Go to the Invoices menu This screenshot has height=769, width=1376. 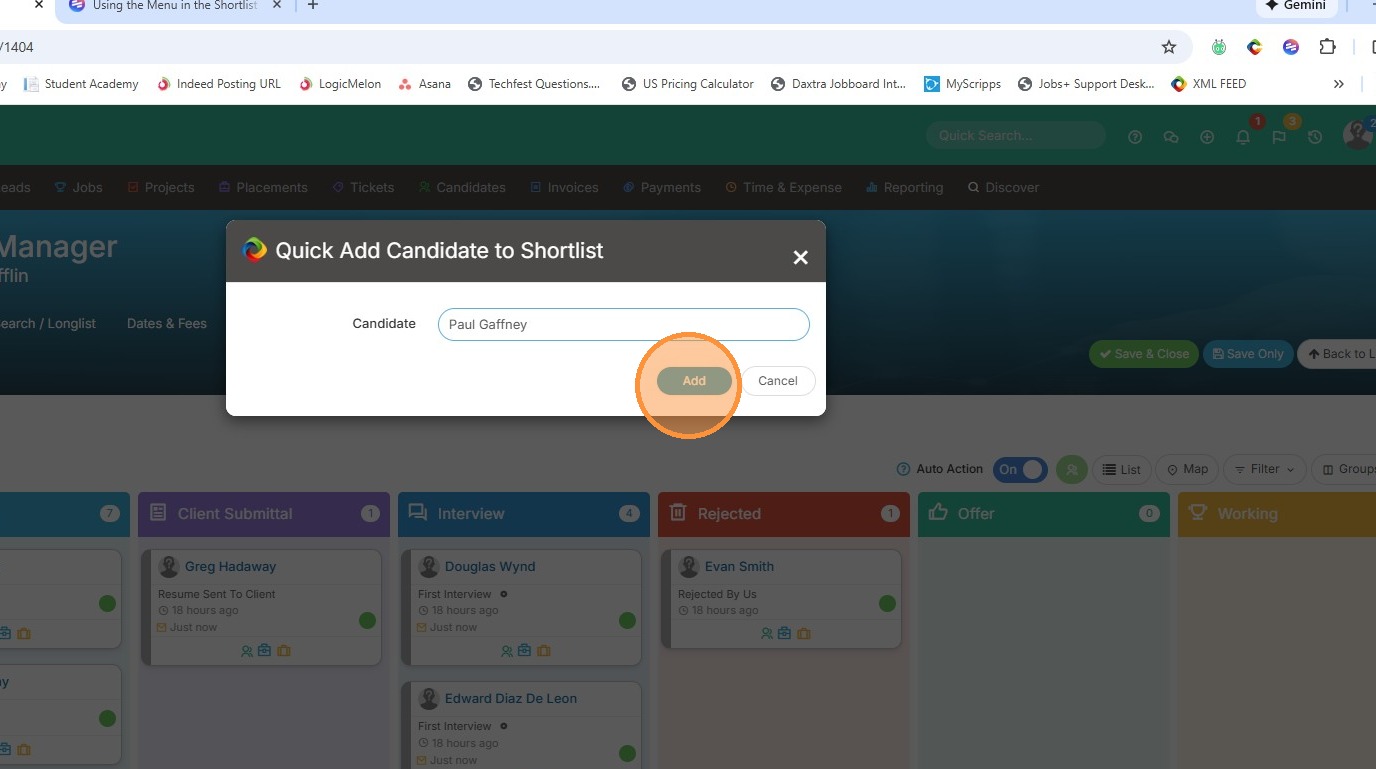(x=564, y=187)
